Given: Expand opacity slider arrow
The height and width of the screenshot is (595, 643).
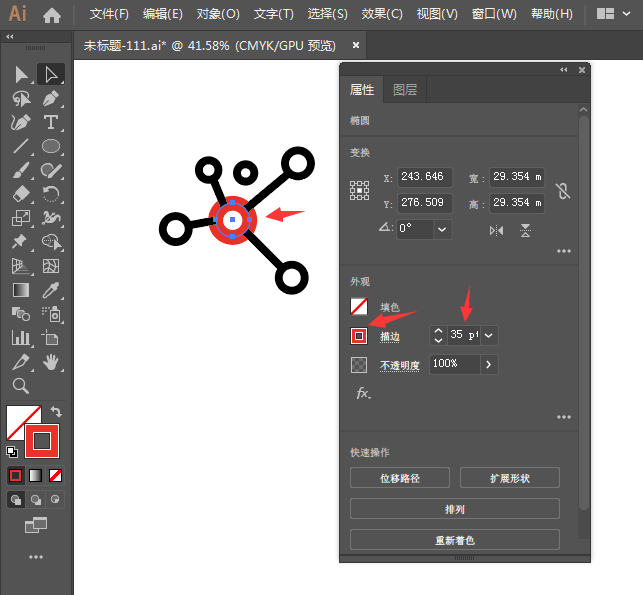Looking at the screenshot, I should [488, 364].
